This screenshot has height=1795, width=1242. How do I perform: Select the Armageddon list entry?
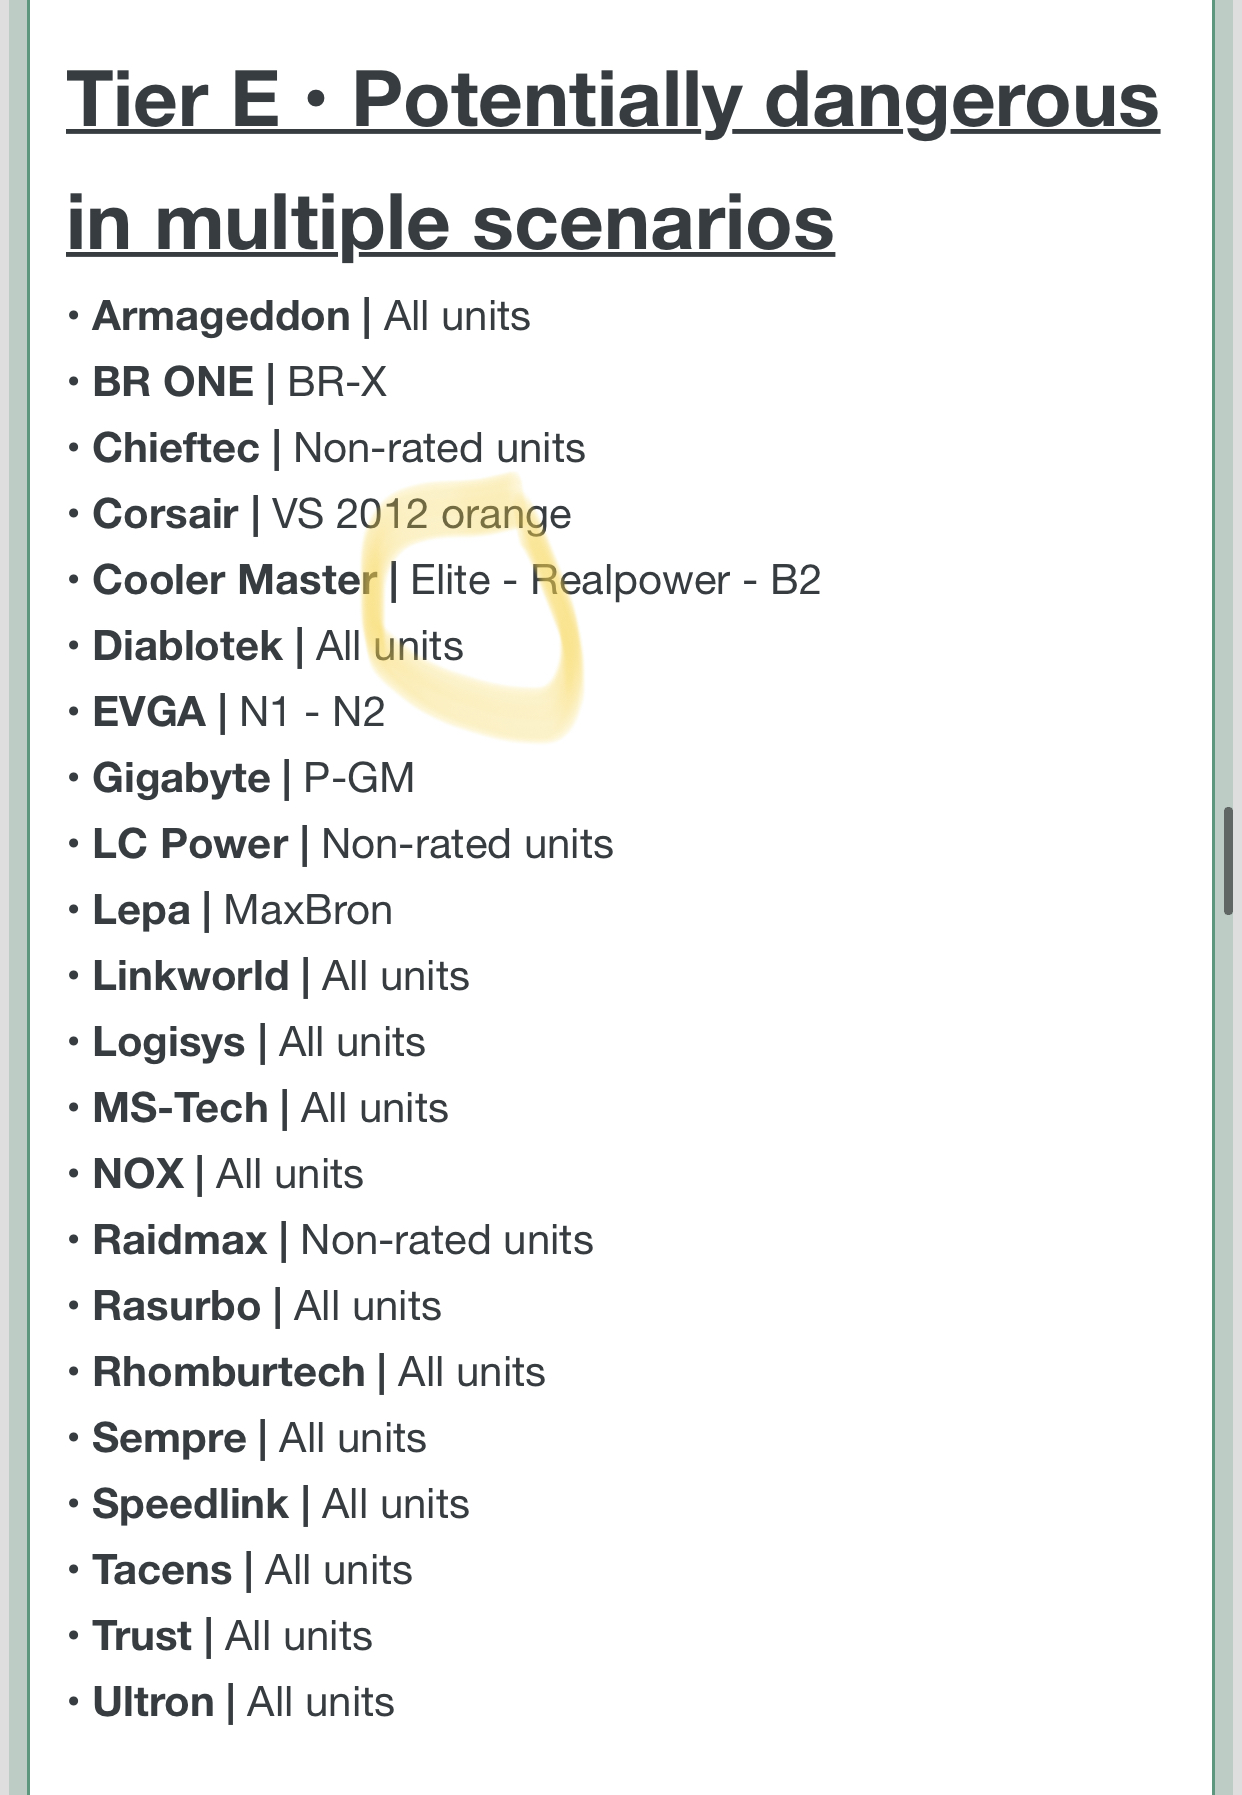(x=311, y=317)
